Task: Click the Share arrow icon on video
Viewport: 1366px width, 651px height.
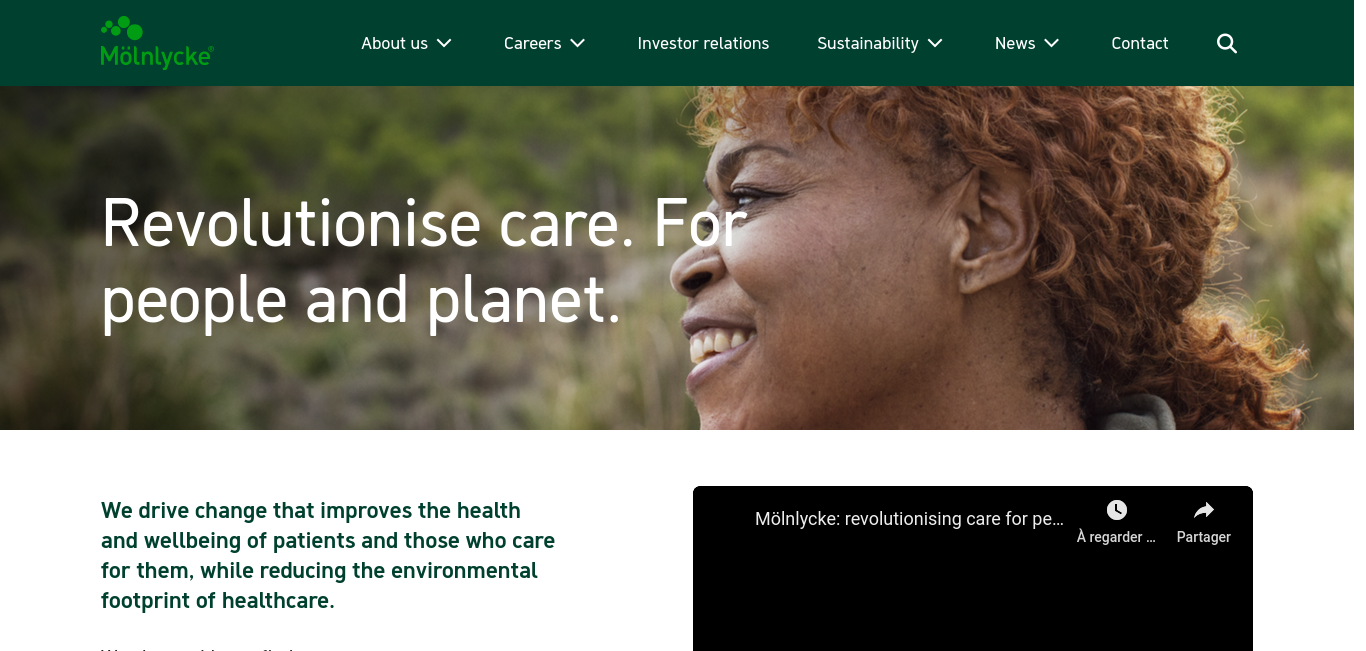Action: coord(1204,510)
